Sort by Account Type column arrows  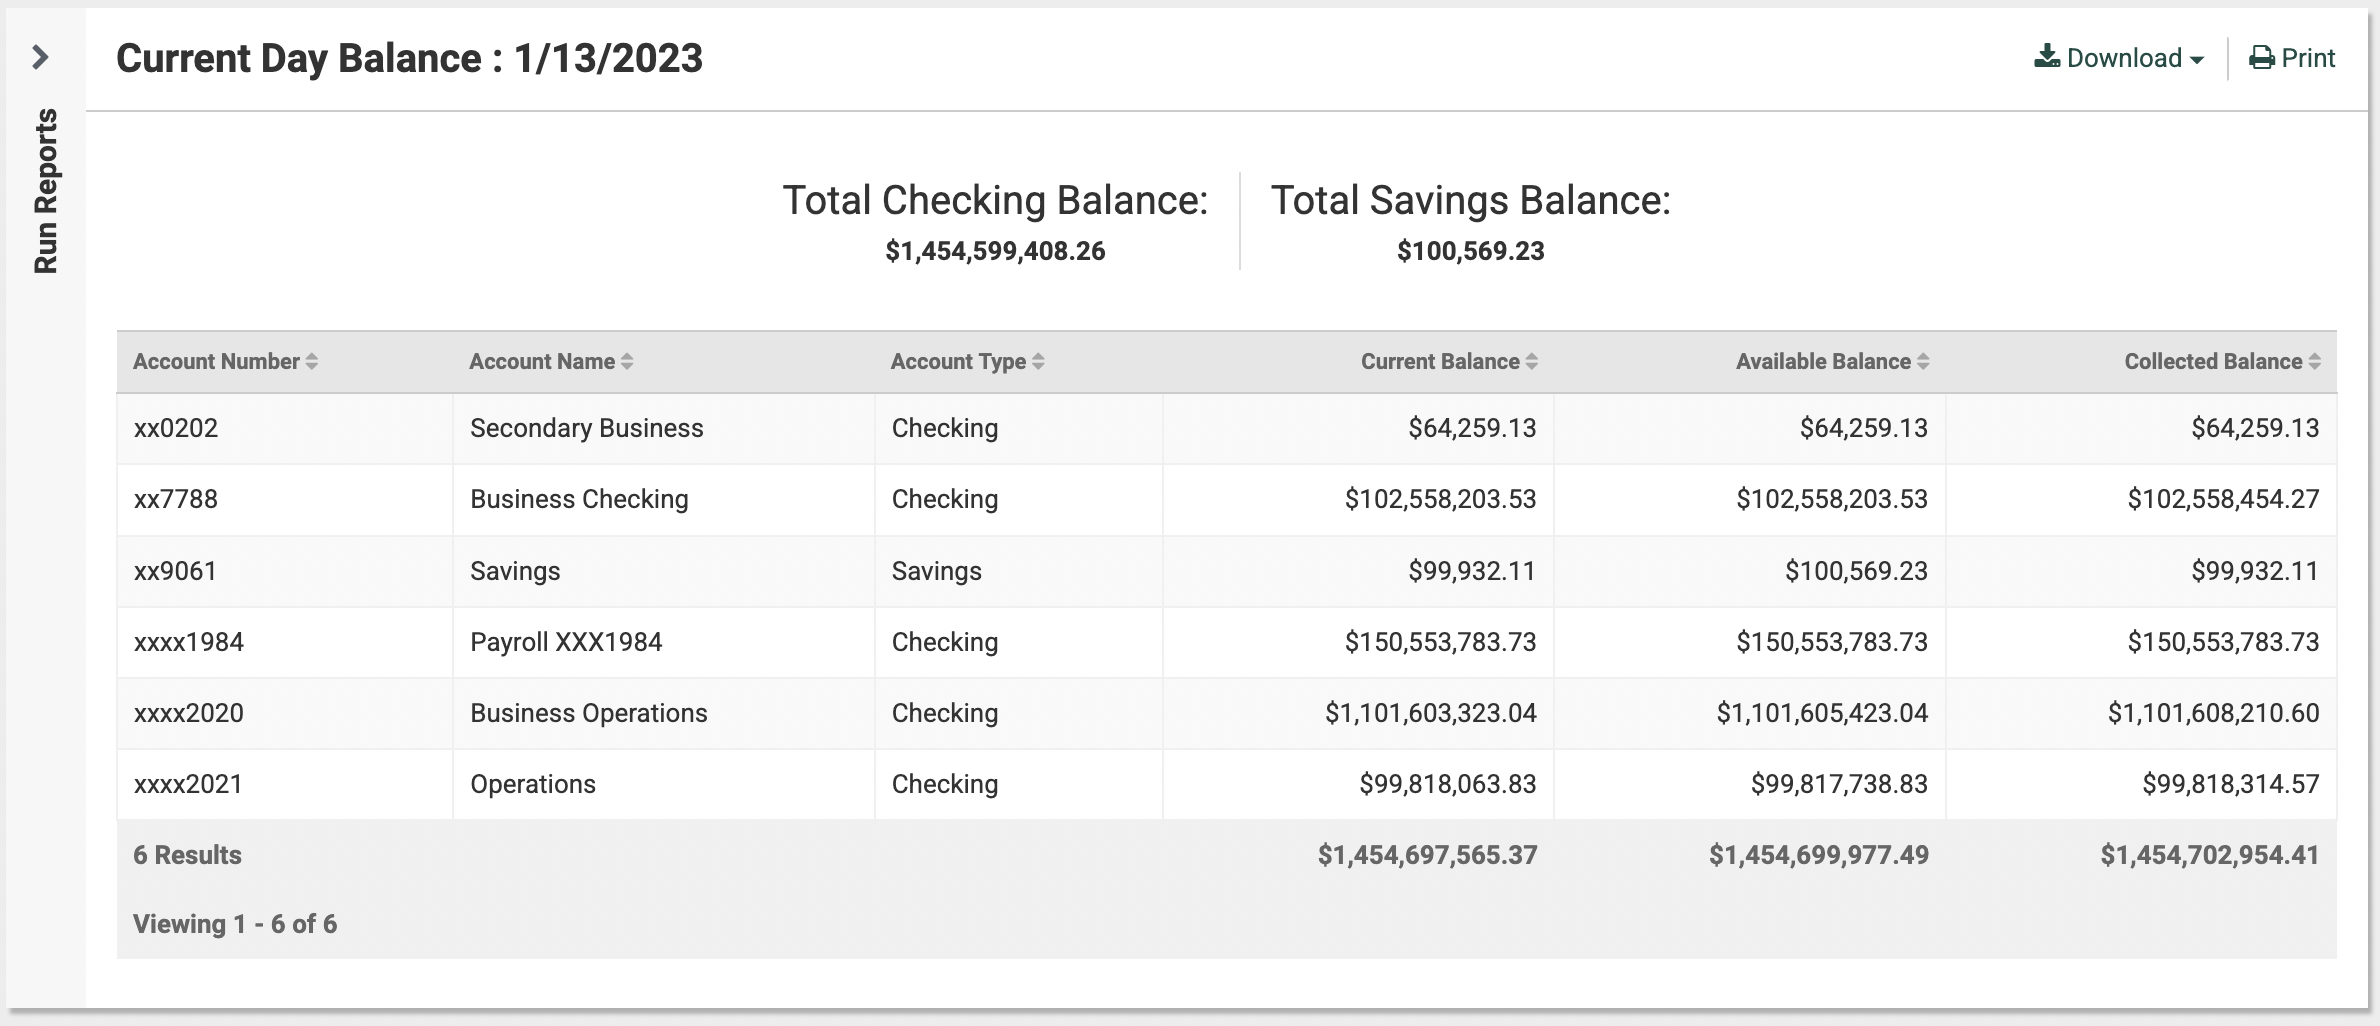tap(1038, 362)
